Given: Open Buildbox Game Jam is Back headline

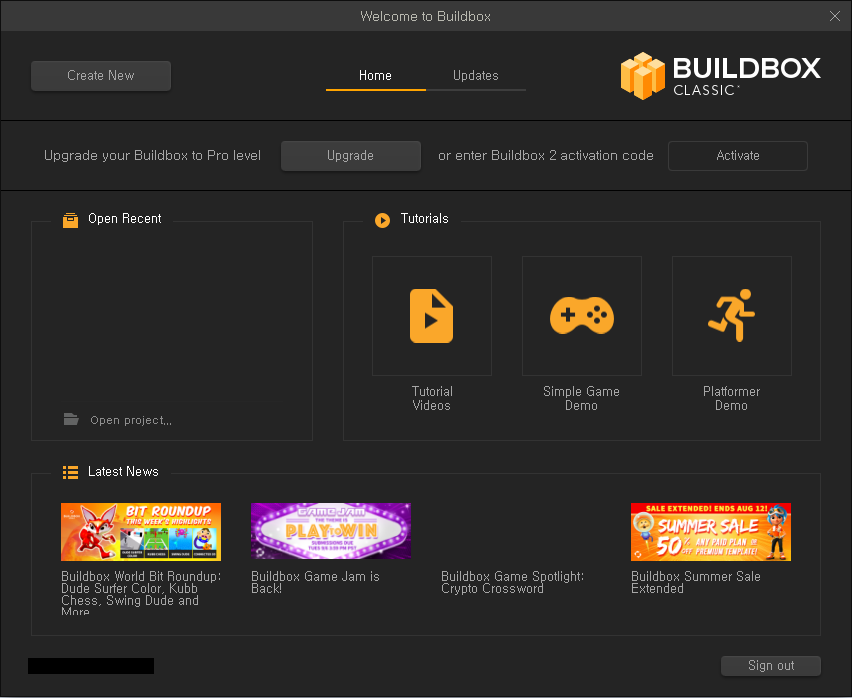Looking at the screenshot, I should coord(315,582).
